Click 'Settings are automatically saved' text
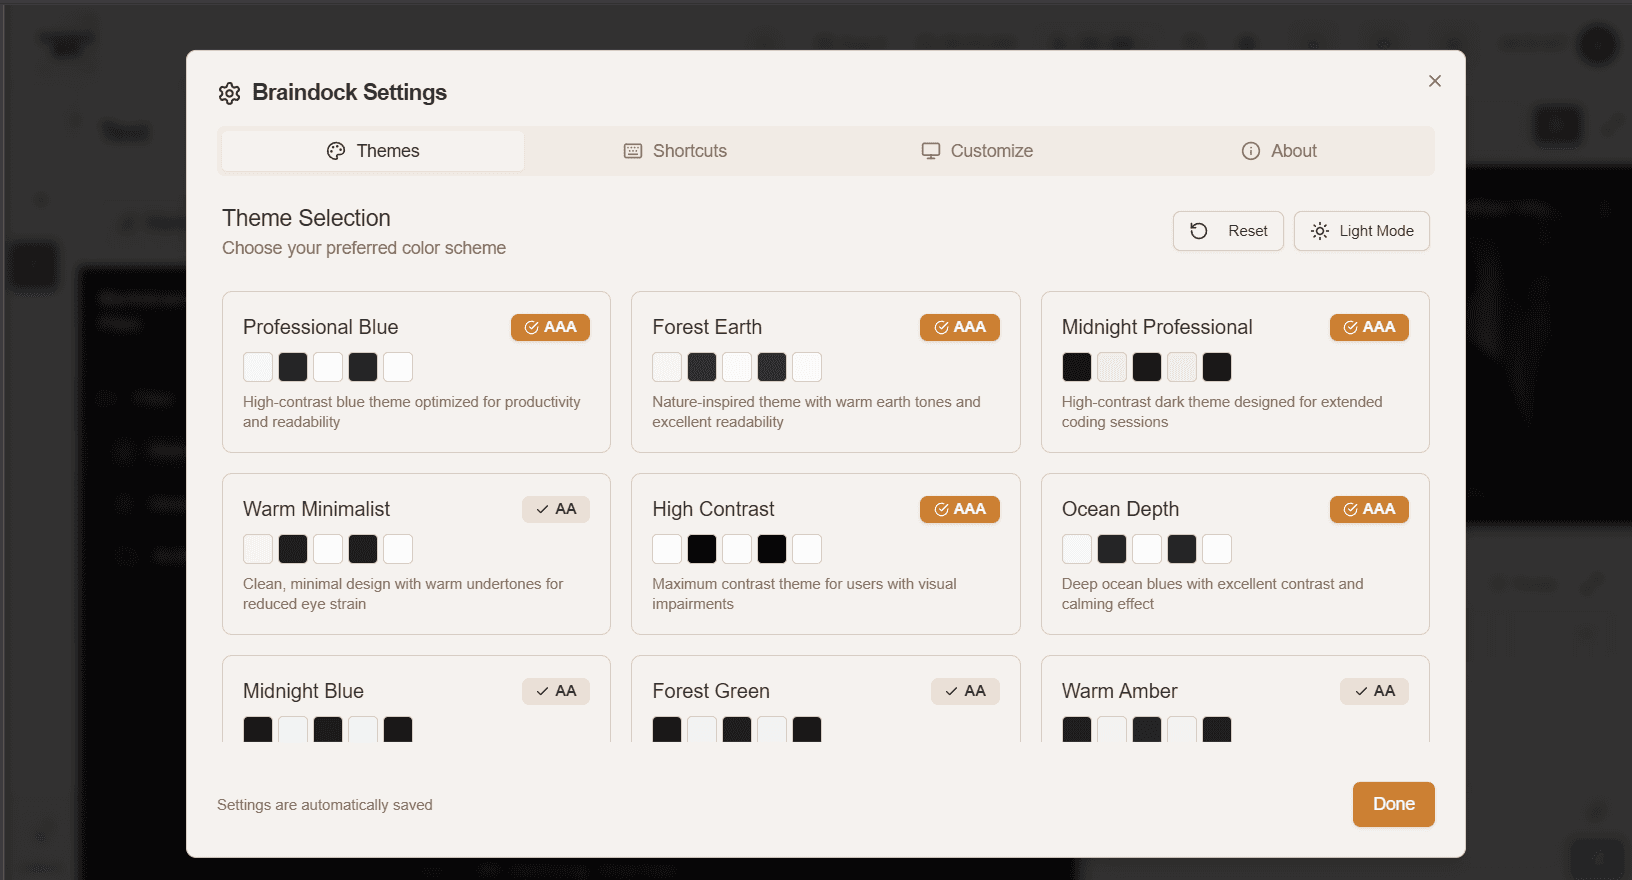 point(325,805)
